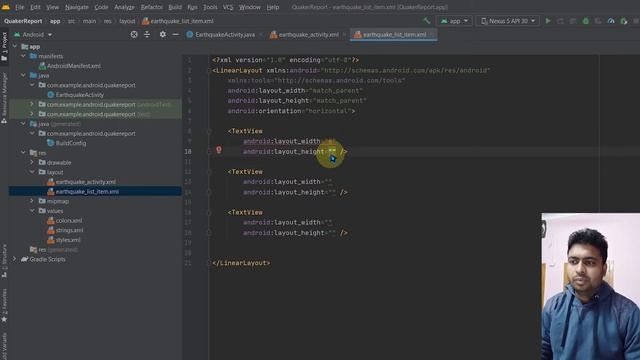Click the android:orientation attribute line
This screenshot has width=640, height=360.
[x=291, y=111]
